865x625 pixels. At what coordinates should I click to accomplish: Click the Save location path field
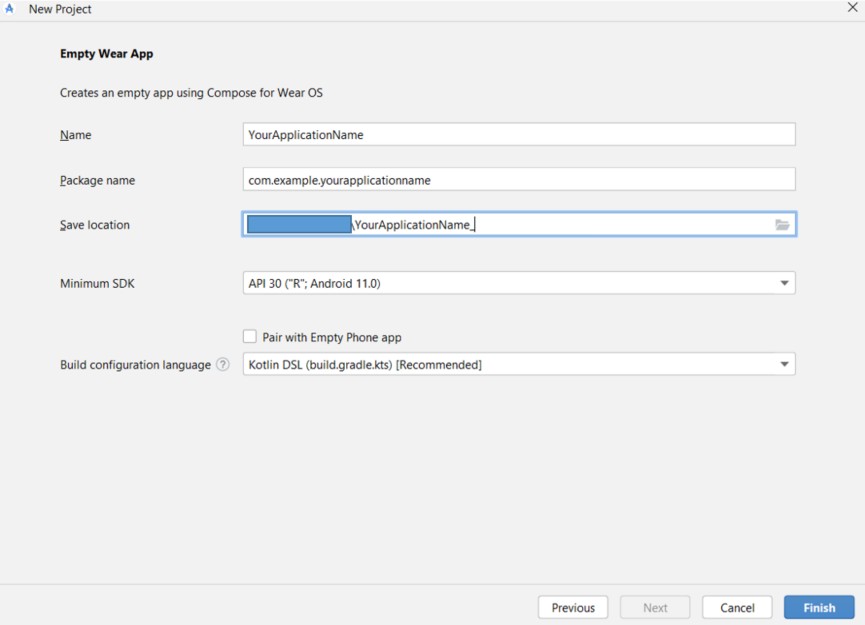coord(560,225)
